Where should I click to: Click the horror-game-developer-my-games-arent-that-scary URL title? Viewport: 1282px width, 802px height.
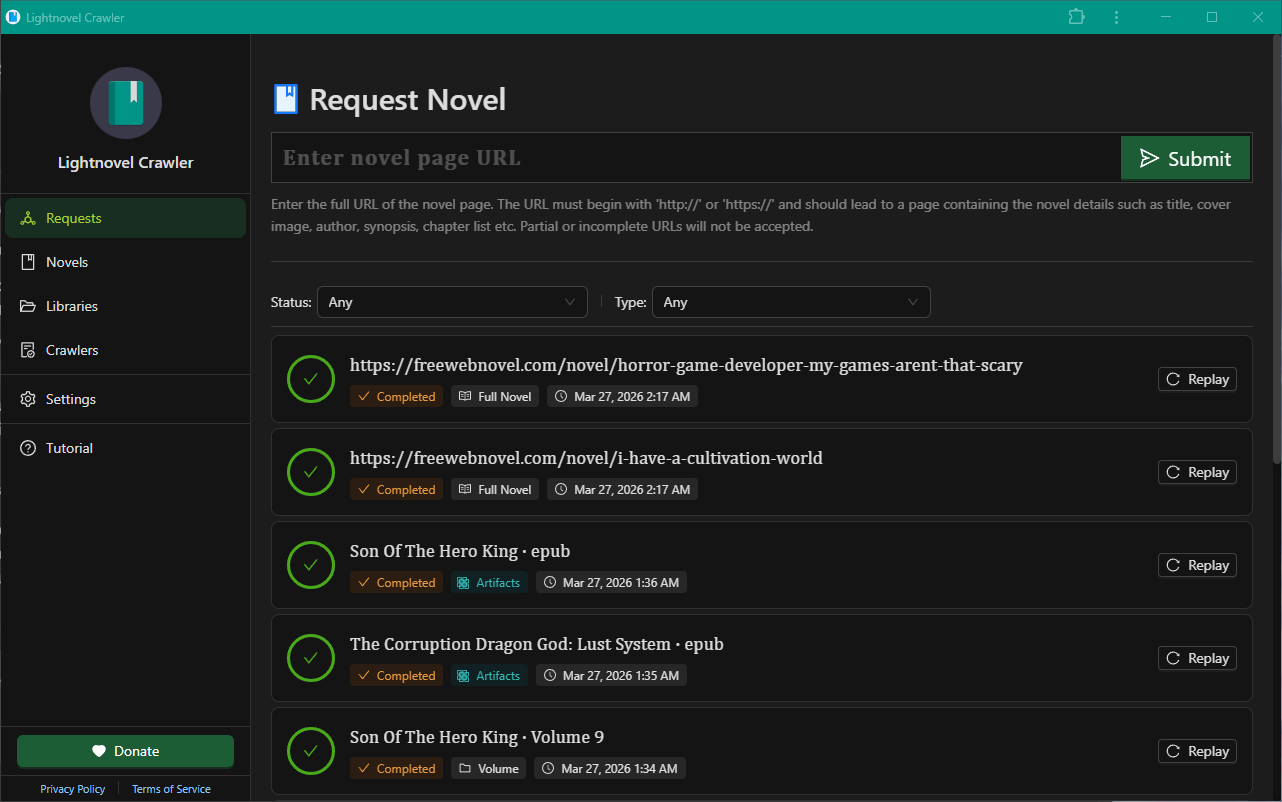pyautogui.click(x=686, y=365)
